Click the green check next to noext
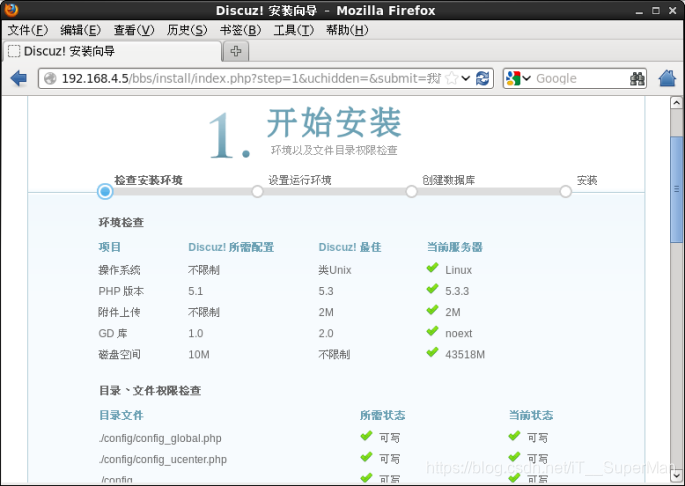685x486 pixels. coord(432,331)
